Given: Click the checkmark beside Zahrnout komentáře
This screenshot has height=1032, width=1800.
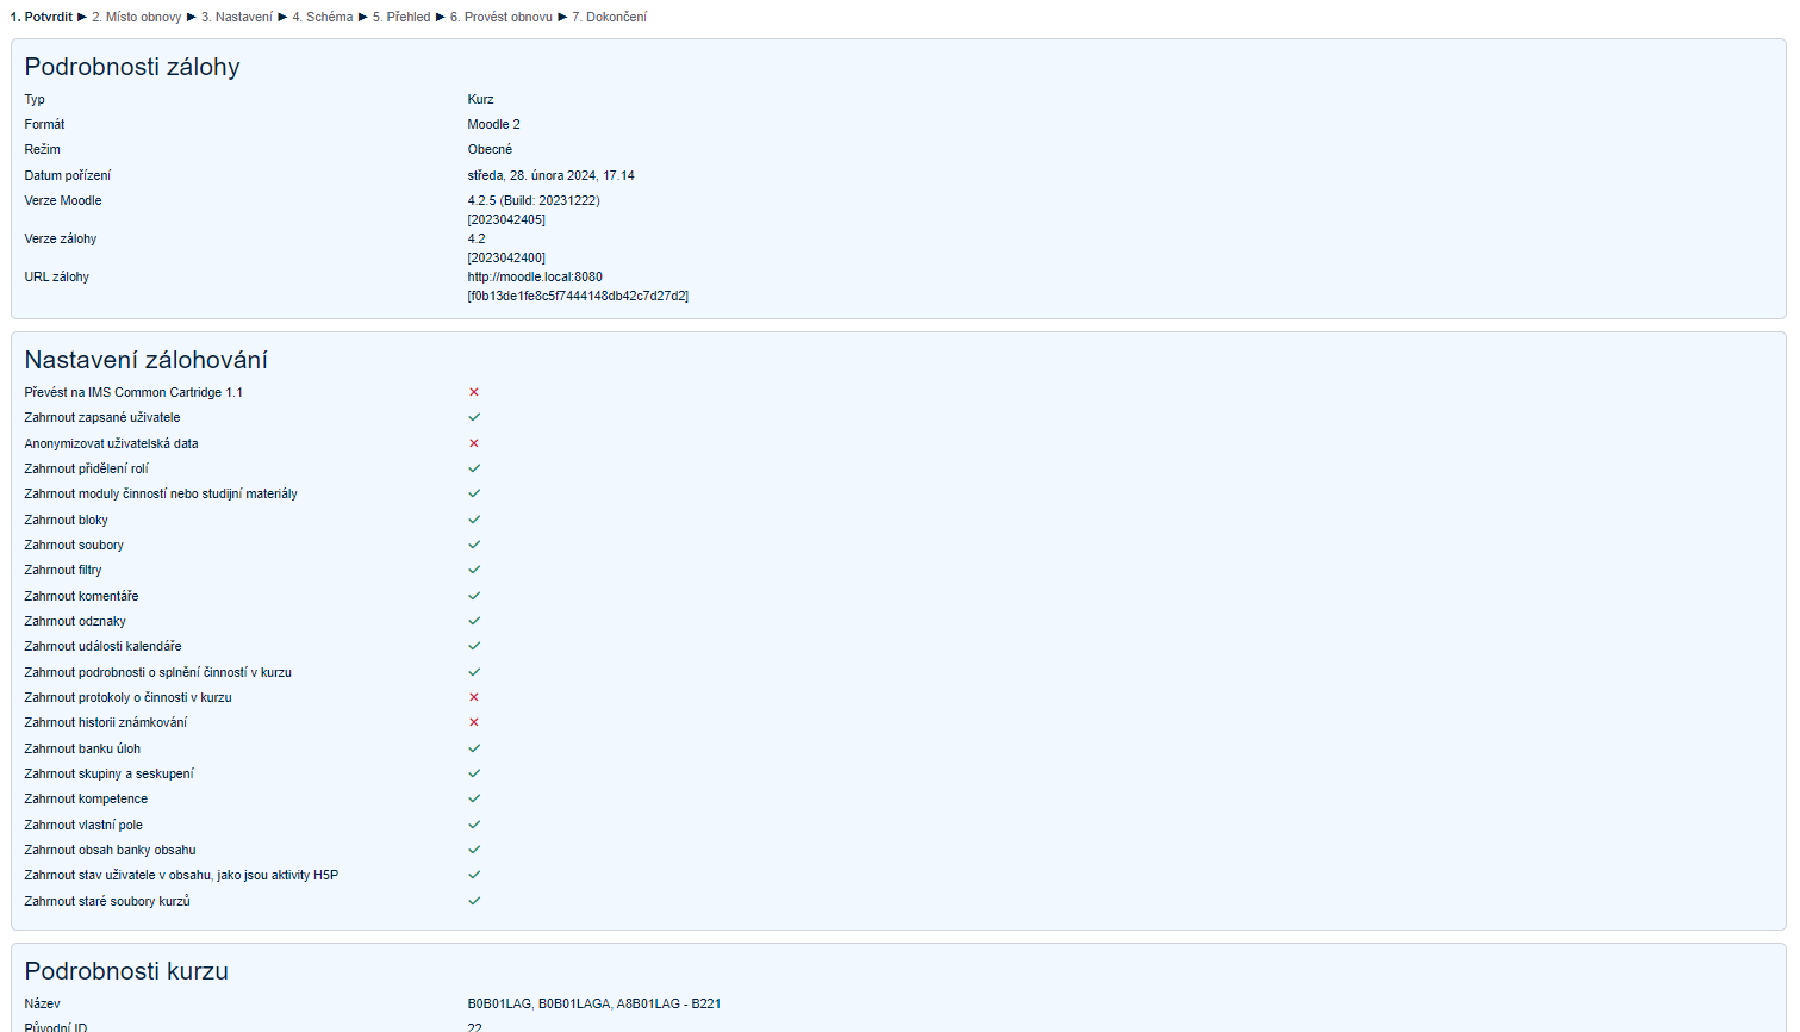Looking at the screenshot, I should coord(474,595).
